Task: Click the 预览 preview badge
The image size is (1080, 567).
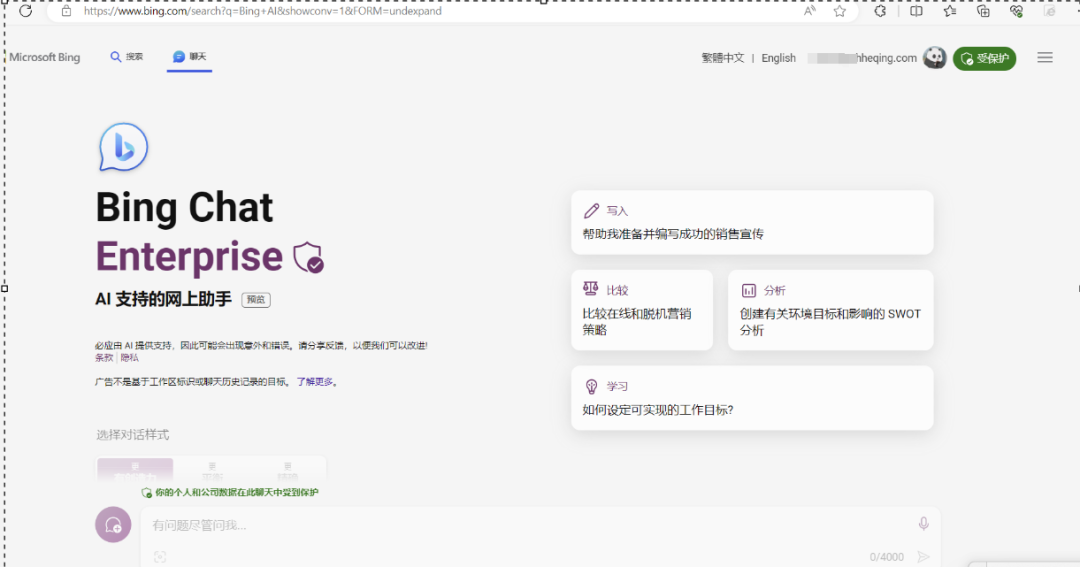Action: [256, 300]
